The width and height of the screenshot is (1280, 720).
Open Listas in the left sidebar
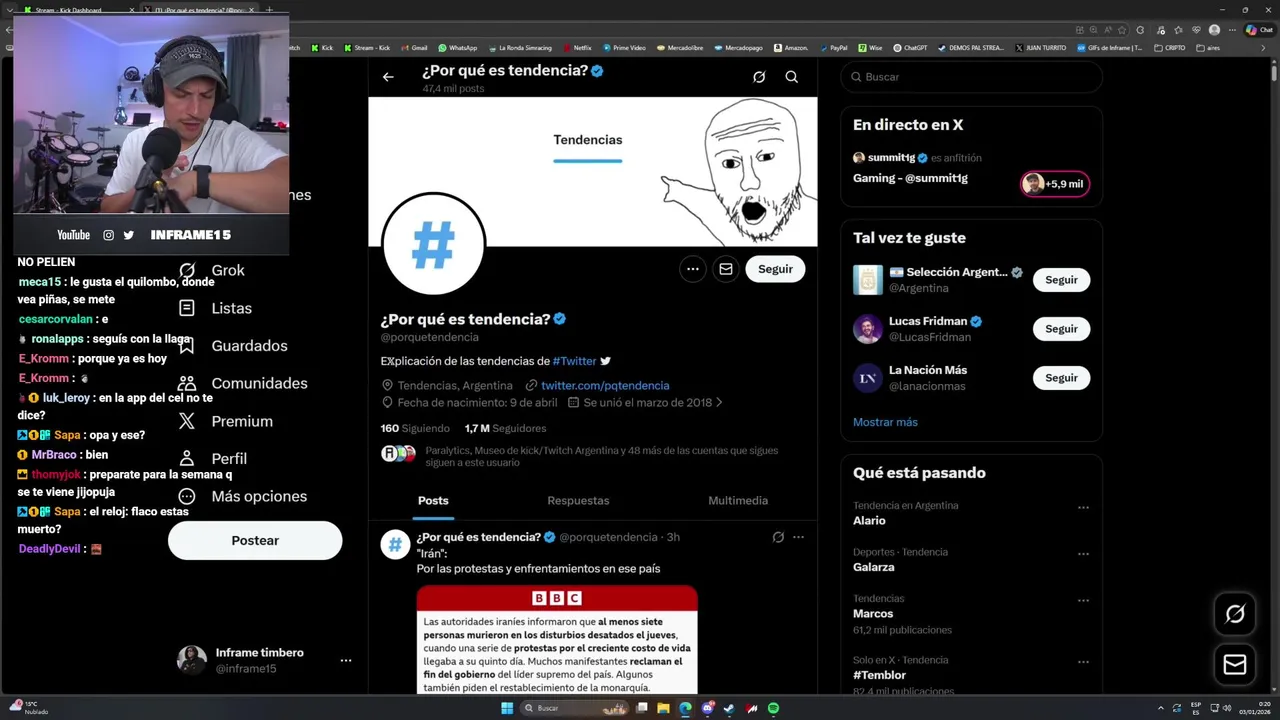tap(215, 308)
